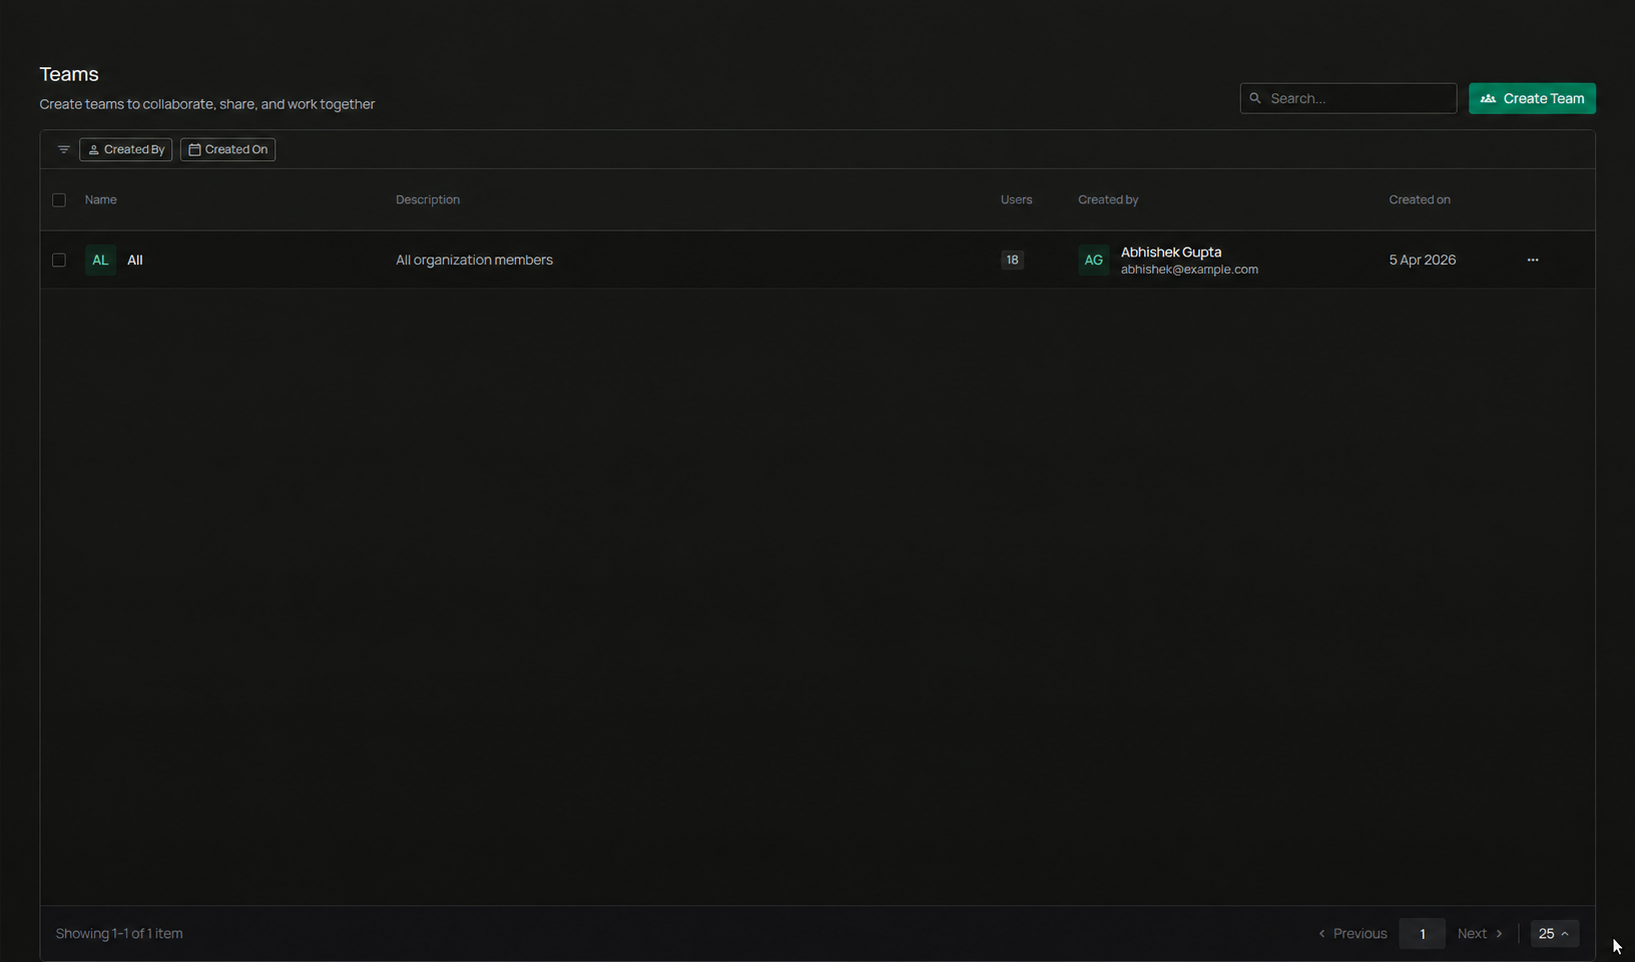Click the 18 users count badge
Viewport: 1635px width, 962px height.
[1012, 260]
